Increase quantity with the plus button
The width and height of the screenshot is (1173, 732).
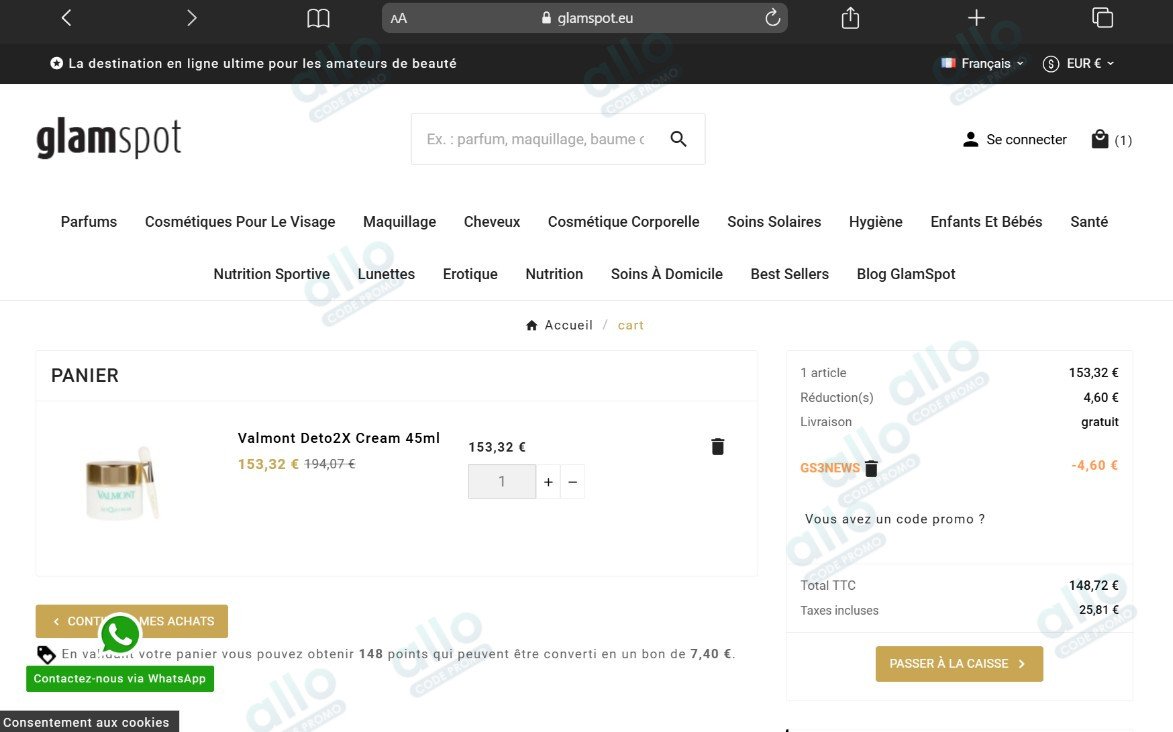tap(548, 482)
